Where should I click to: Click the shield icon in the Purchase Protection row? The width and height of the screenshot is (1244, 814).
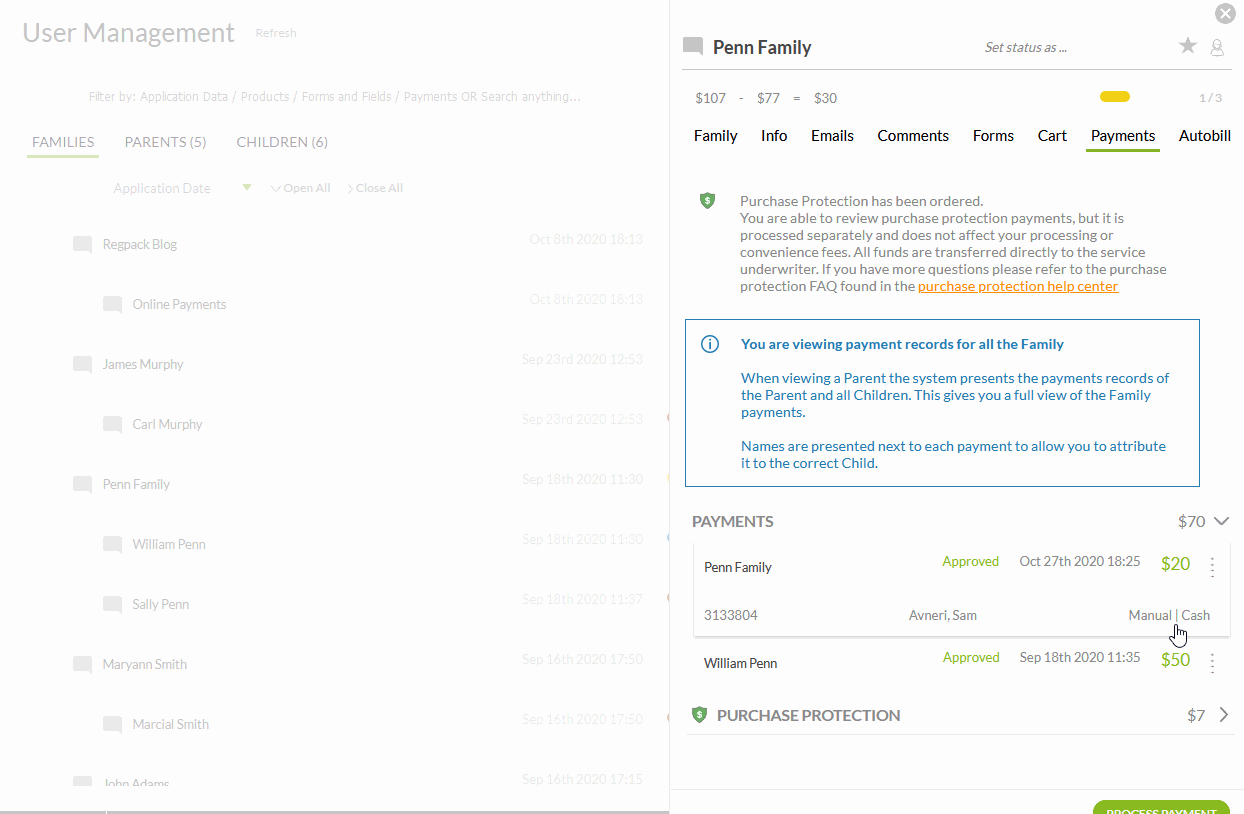(699, 715)
